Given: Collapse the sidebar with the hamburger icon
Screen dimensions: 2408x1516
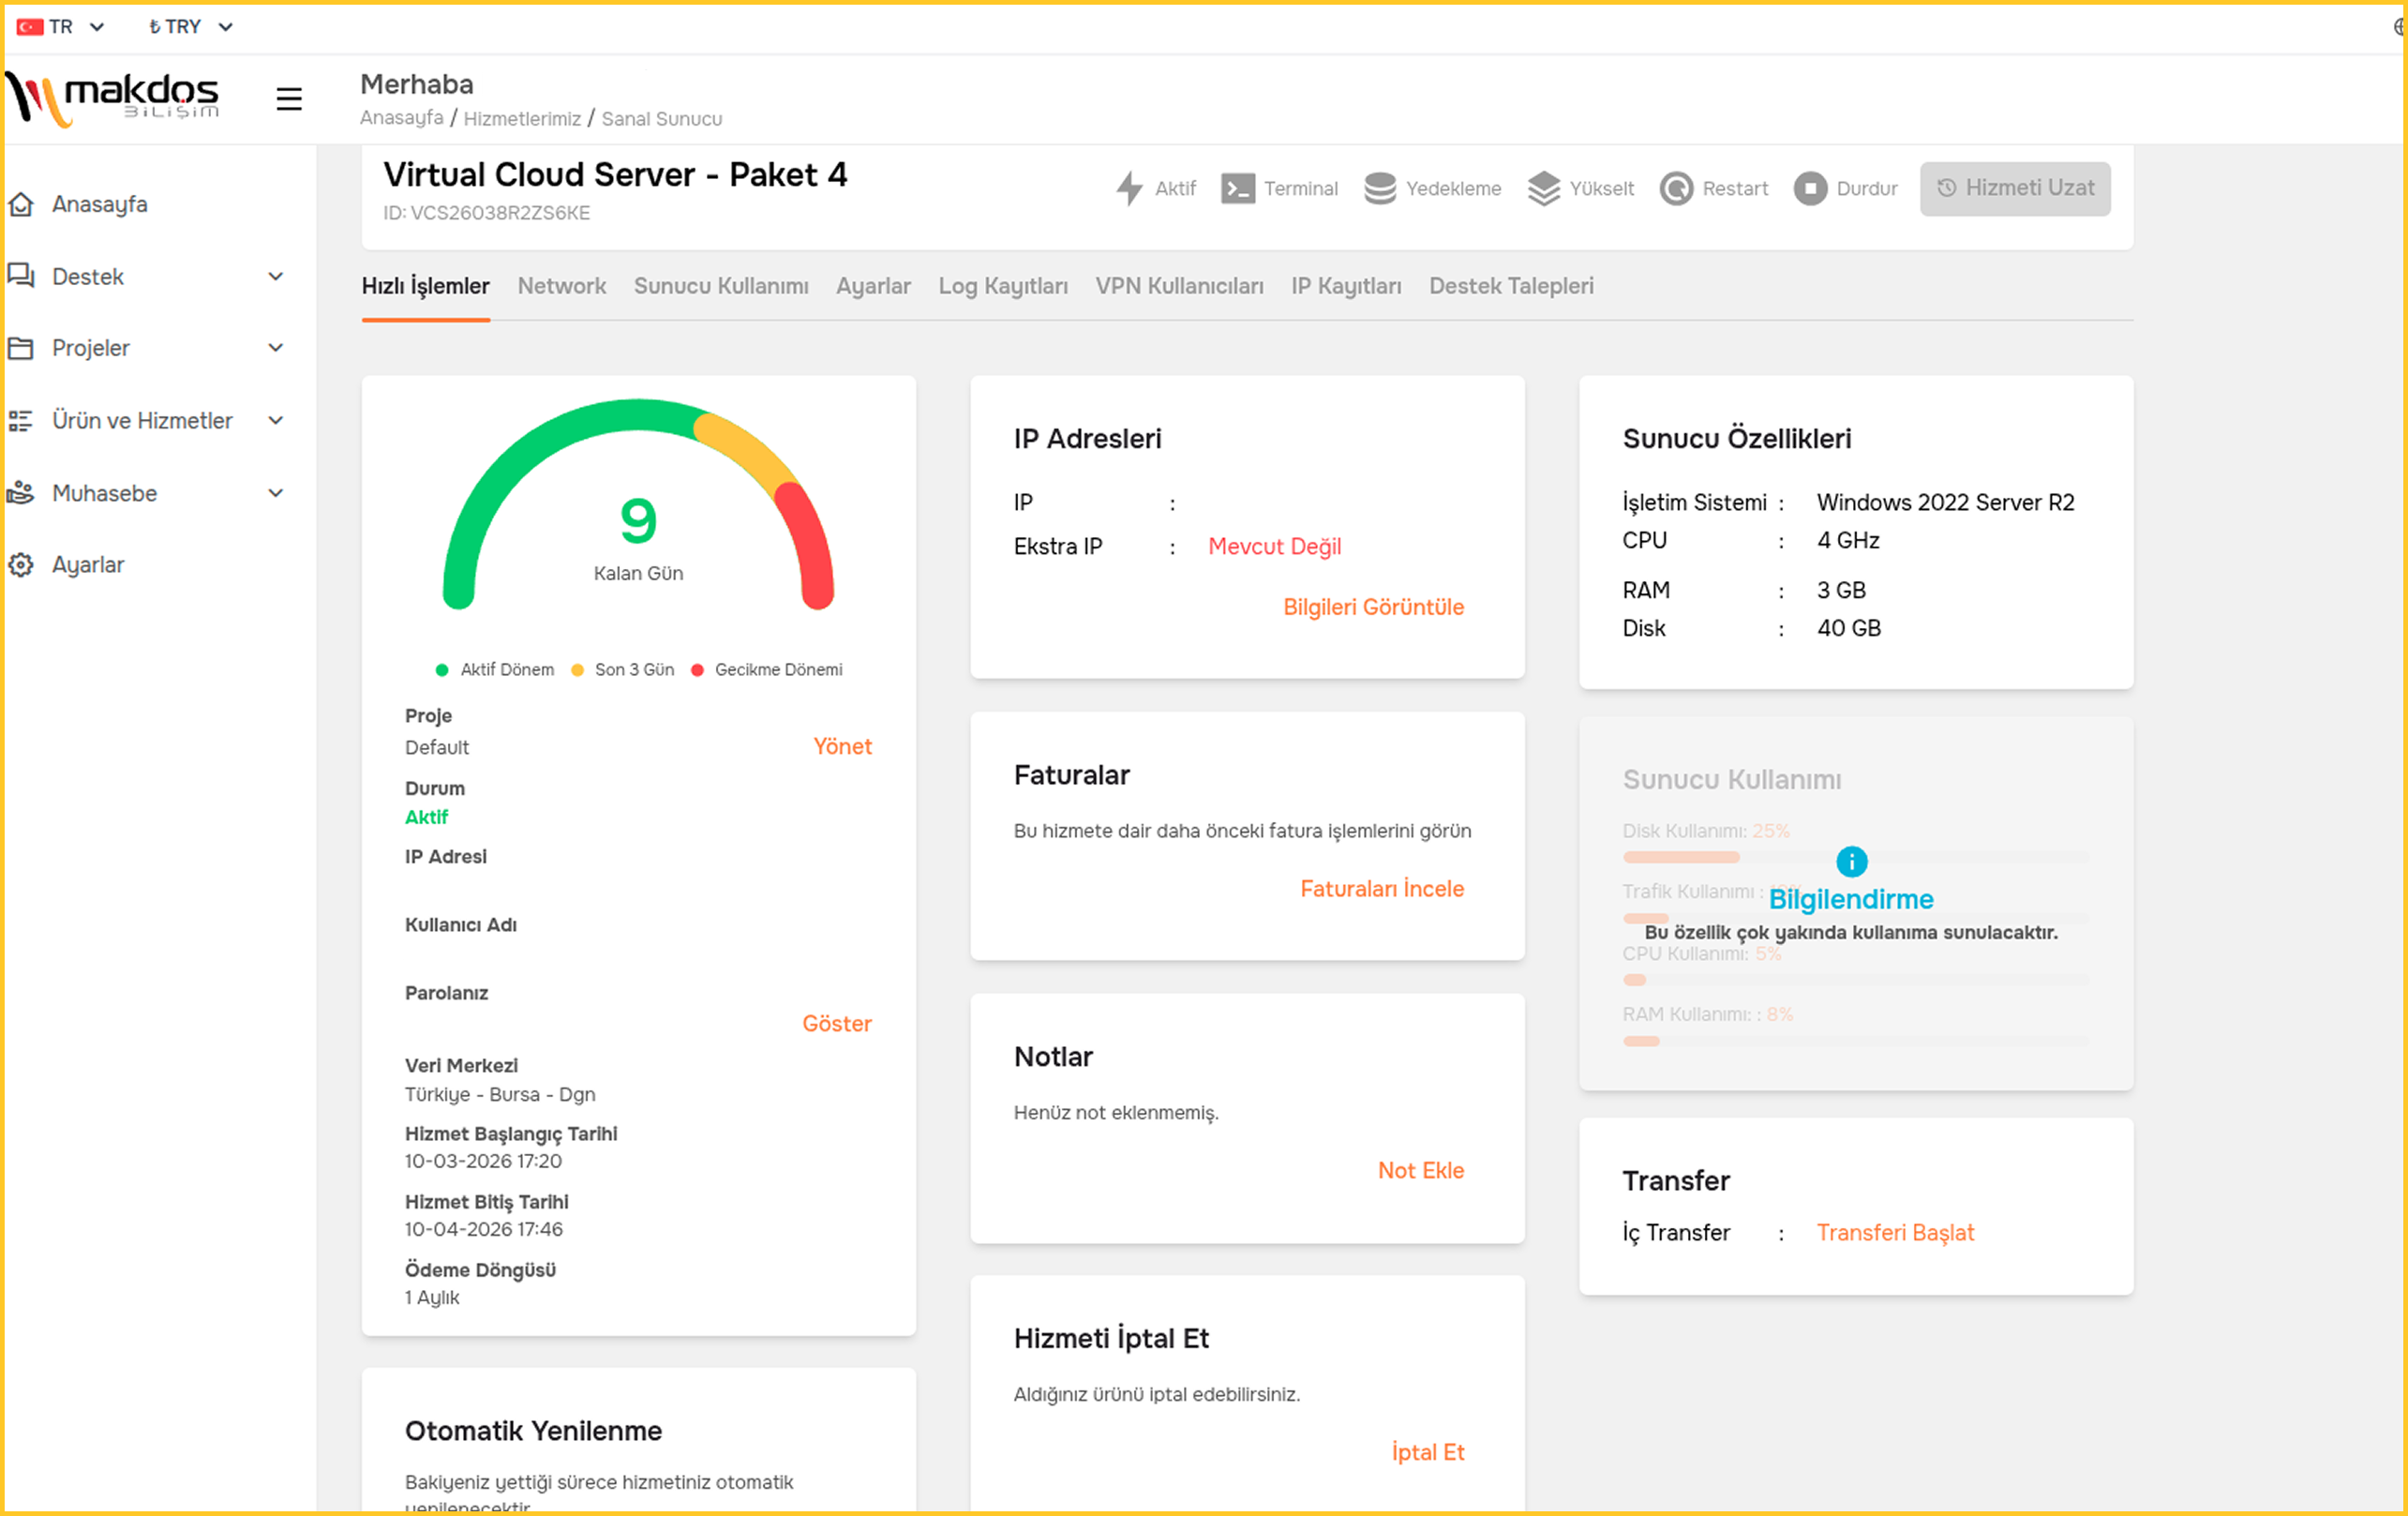Looking at the screenshot, I should click(x=288, y=98).
